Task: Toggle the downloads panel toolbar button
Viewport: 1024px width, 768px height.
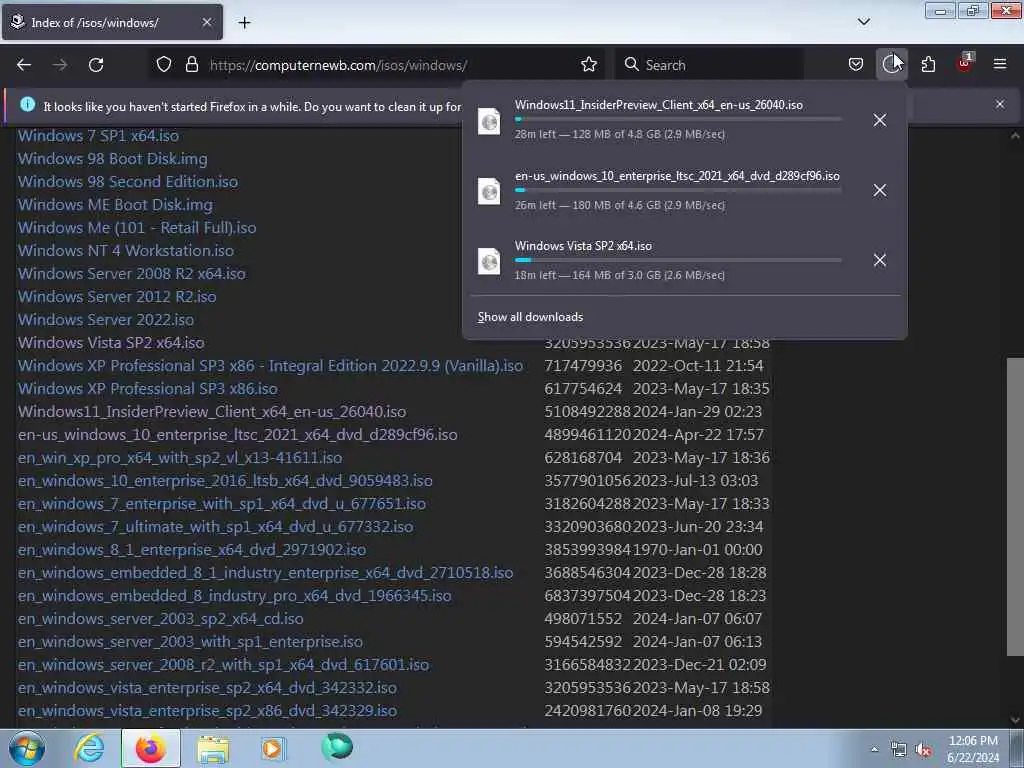Action: (x=891, y=65)
